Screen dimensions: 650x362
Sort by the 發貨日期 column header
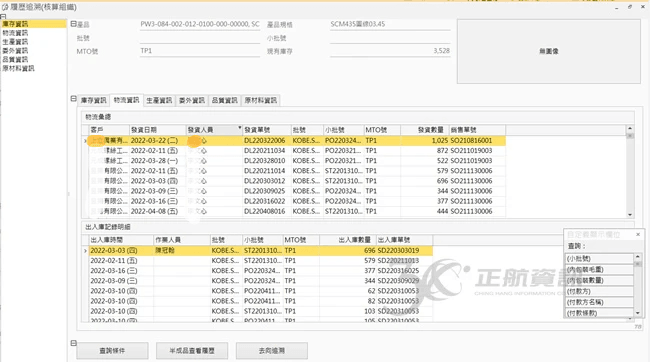click(x=158, y=130)
